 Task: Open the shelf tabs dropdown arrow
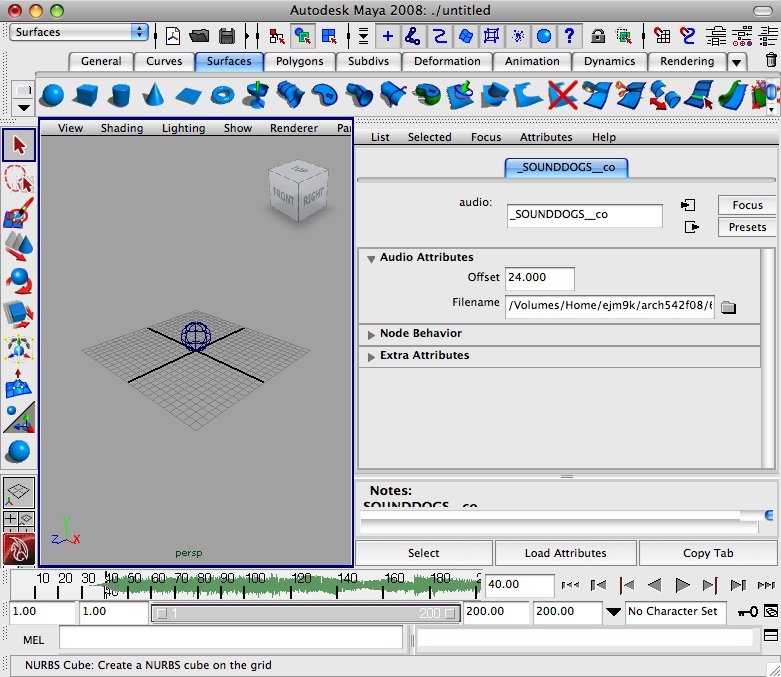736,63
